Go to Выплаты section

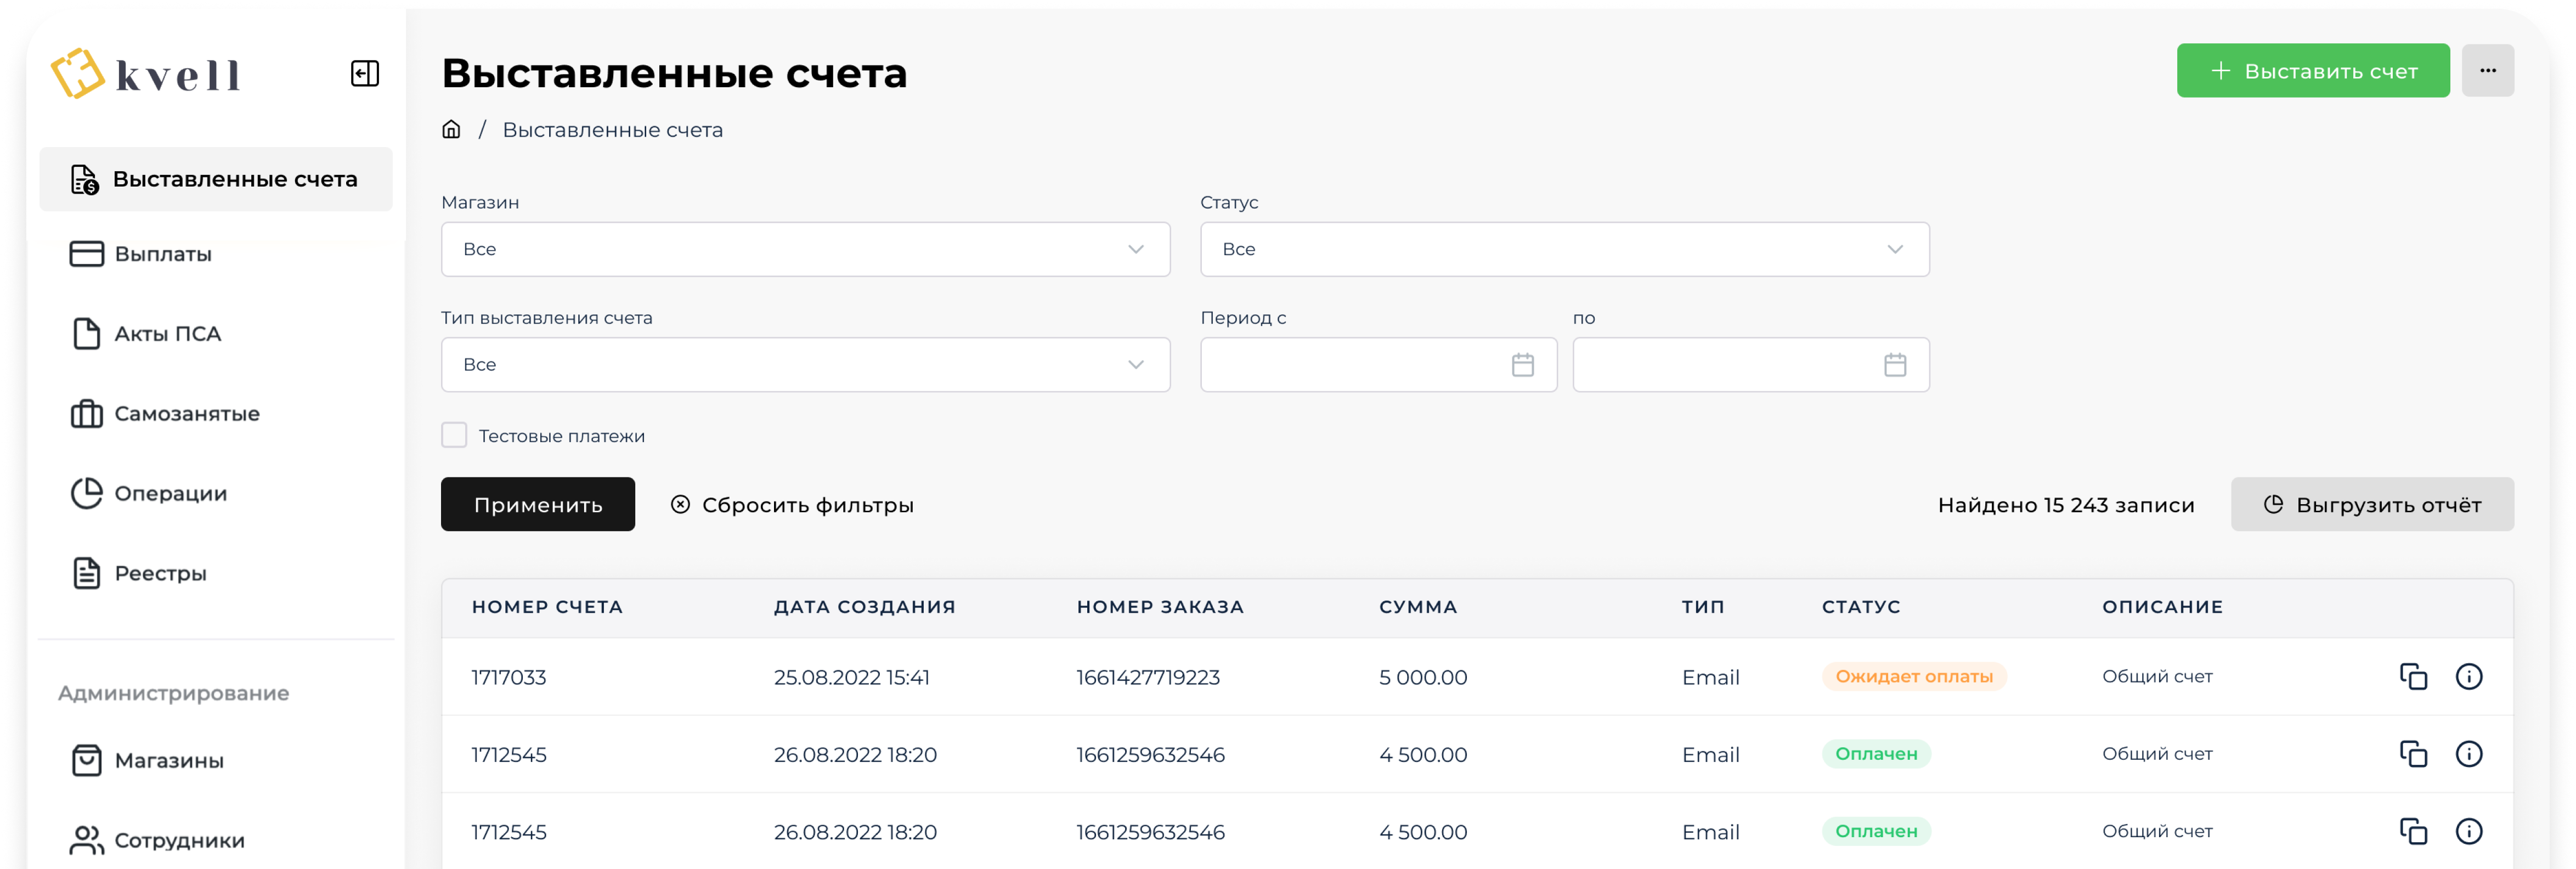click(x=141, y=254)
